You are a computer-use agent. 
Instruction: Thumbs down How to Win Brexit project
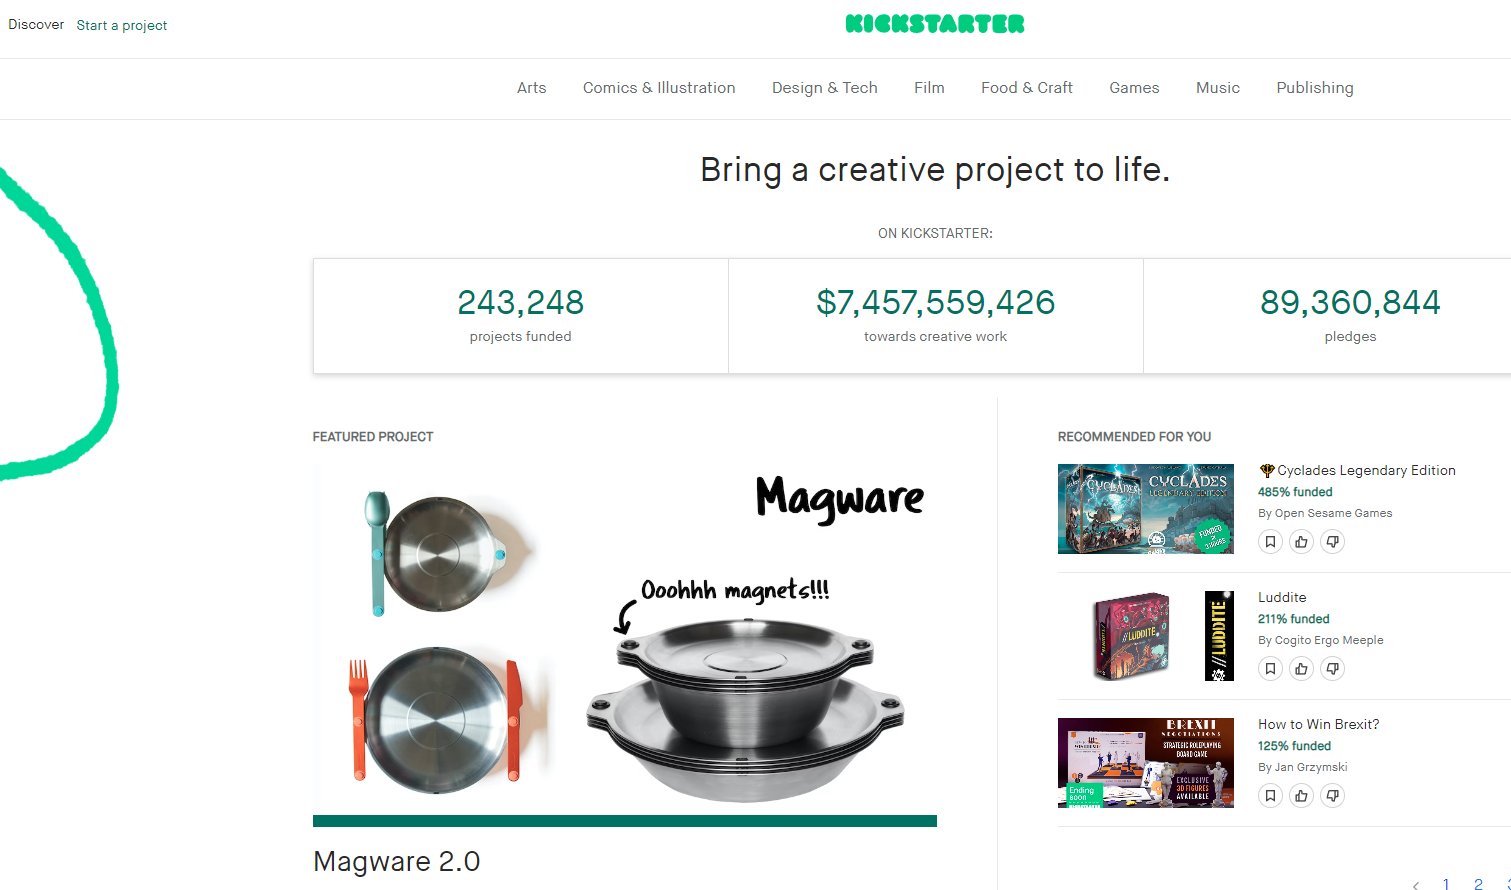click(x=1332, y=796)
